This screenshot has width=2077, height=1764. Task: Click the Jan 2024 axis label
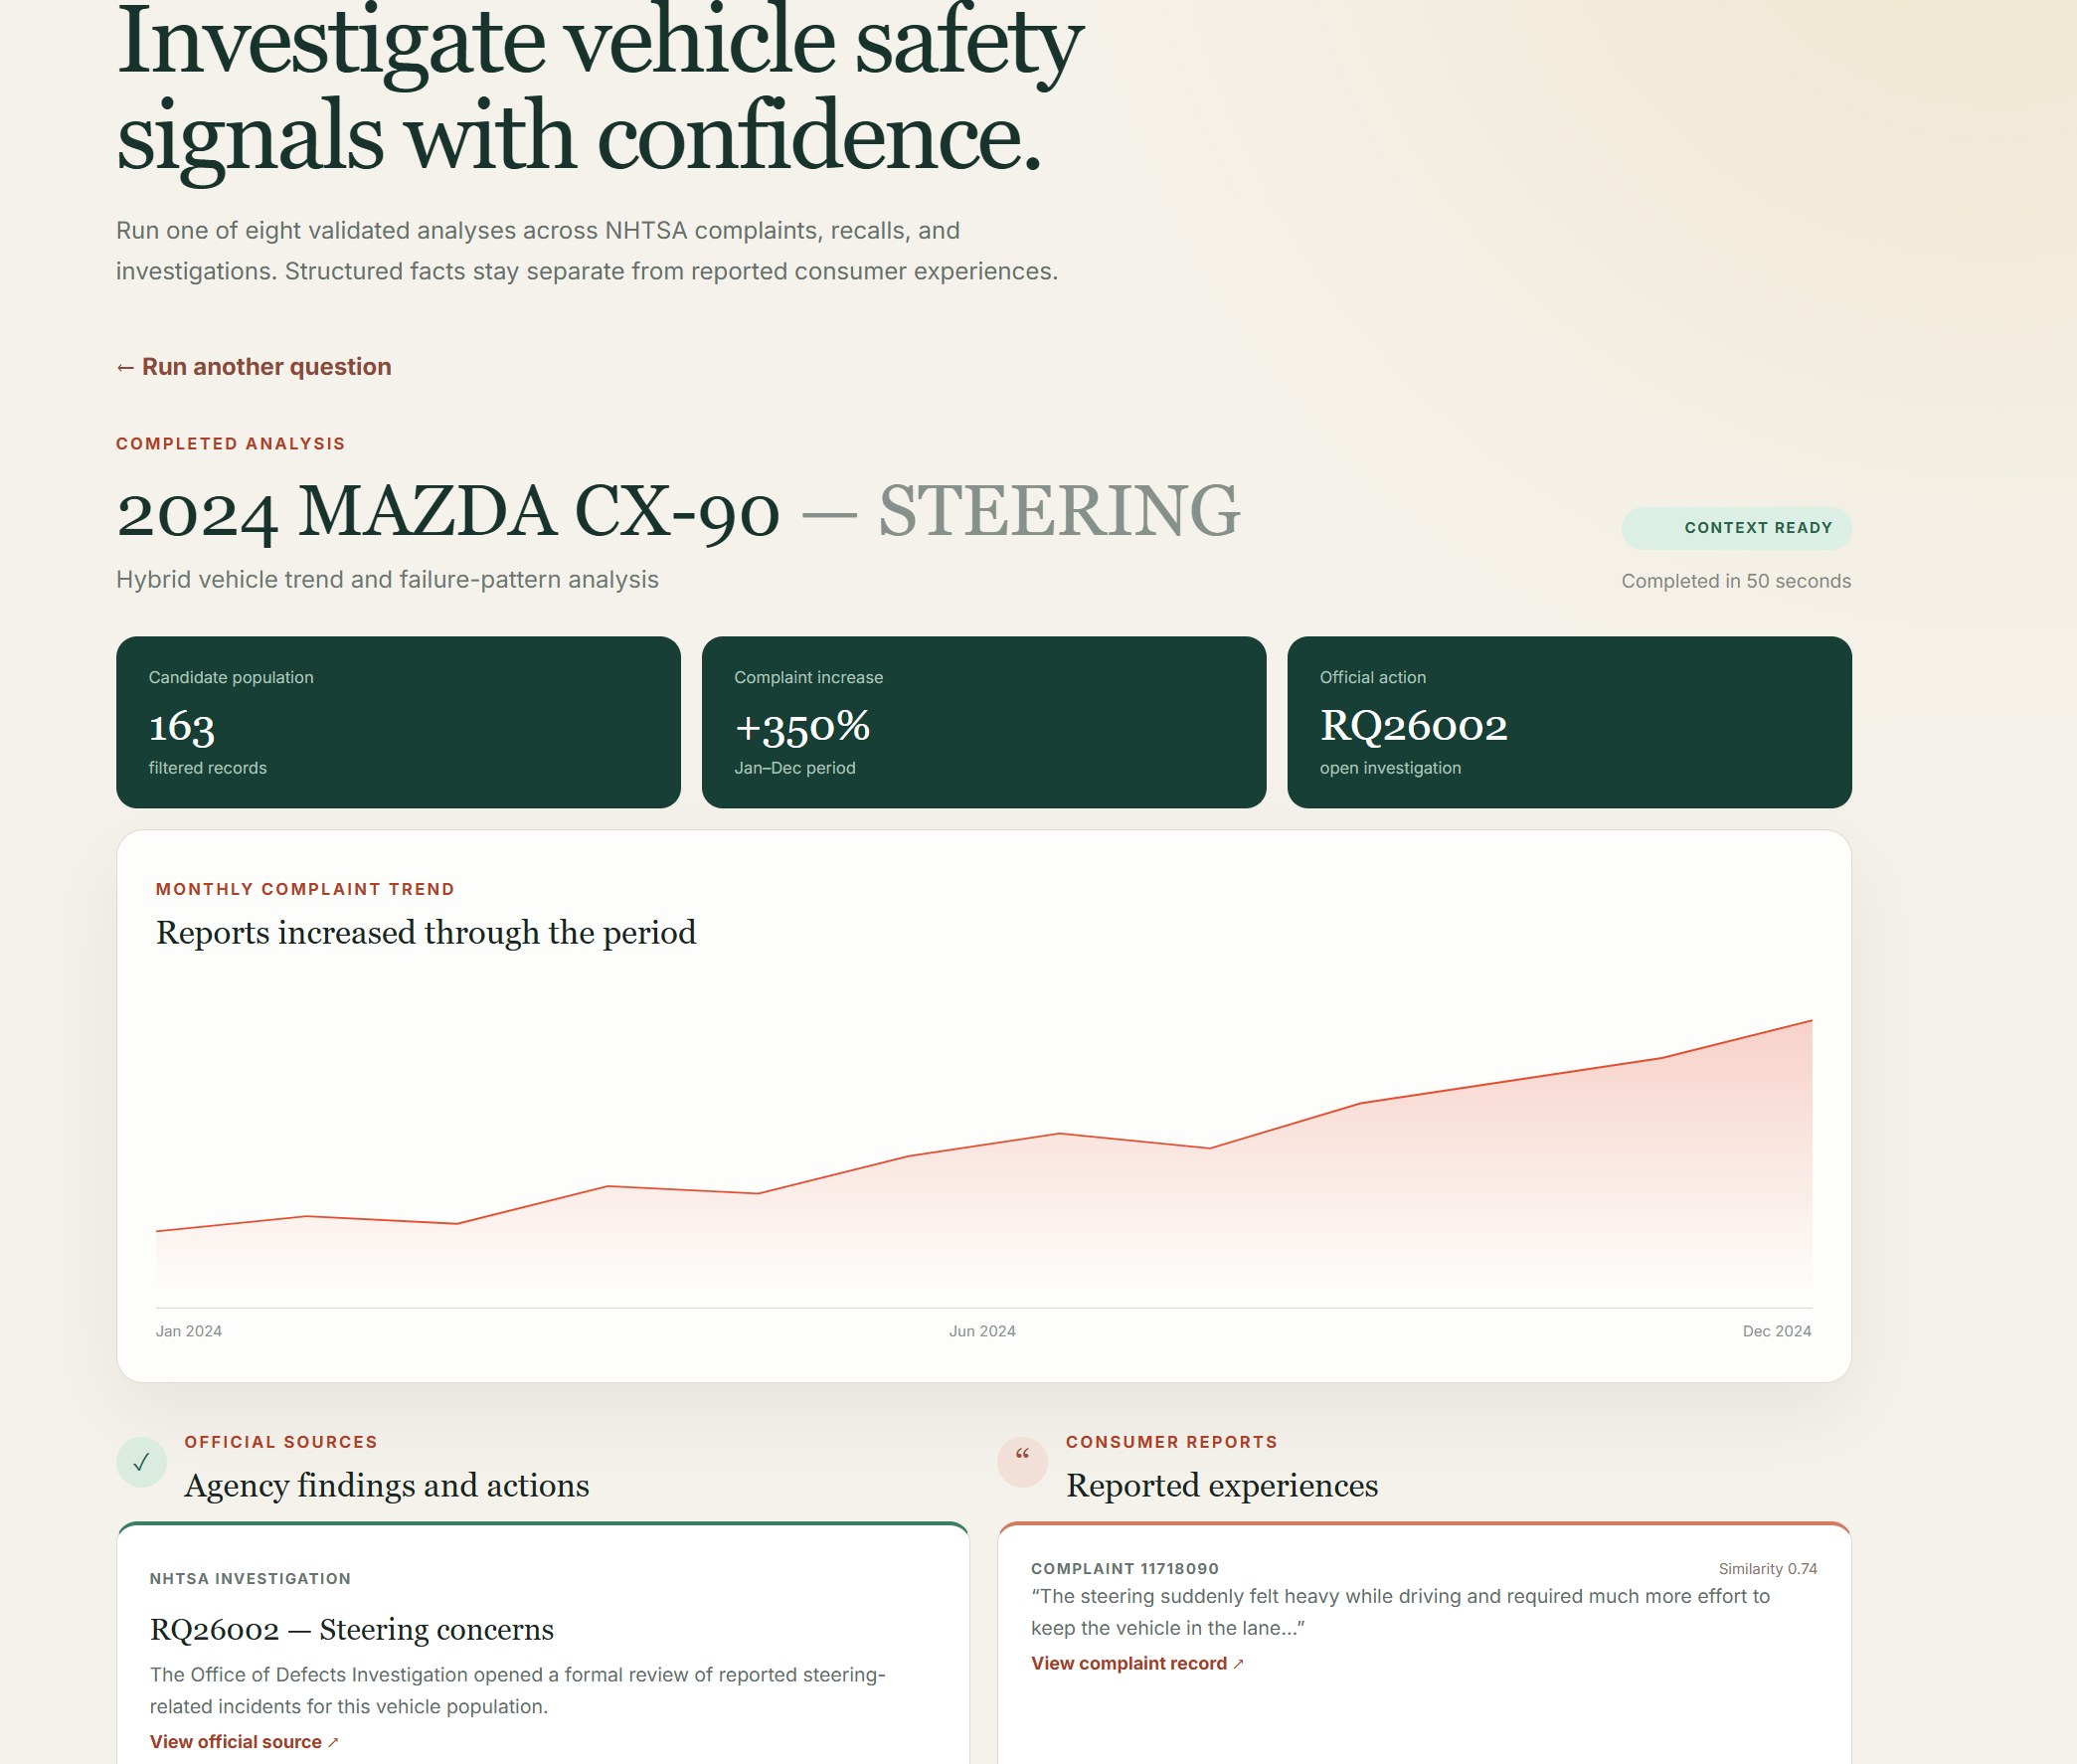point(189,1331)
